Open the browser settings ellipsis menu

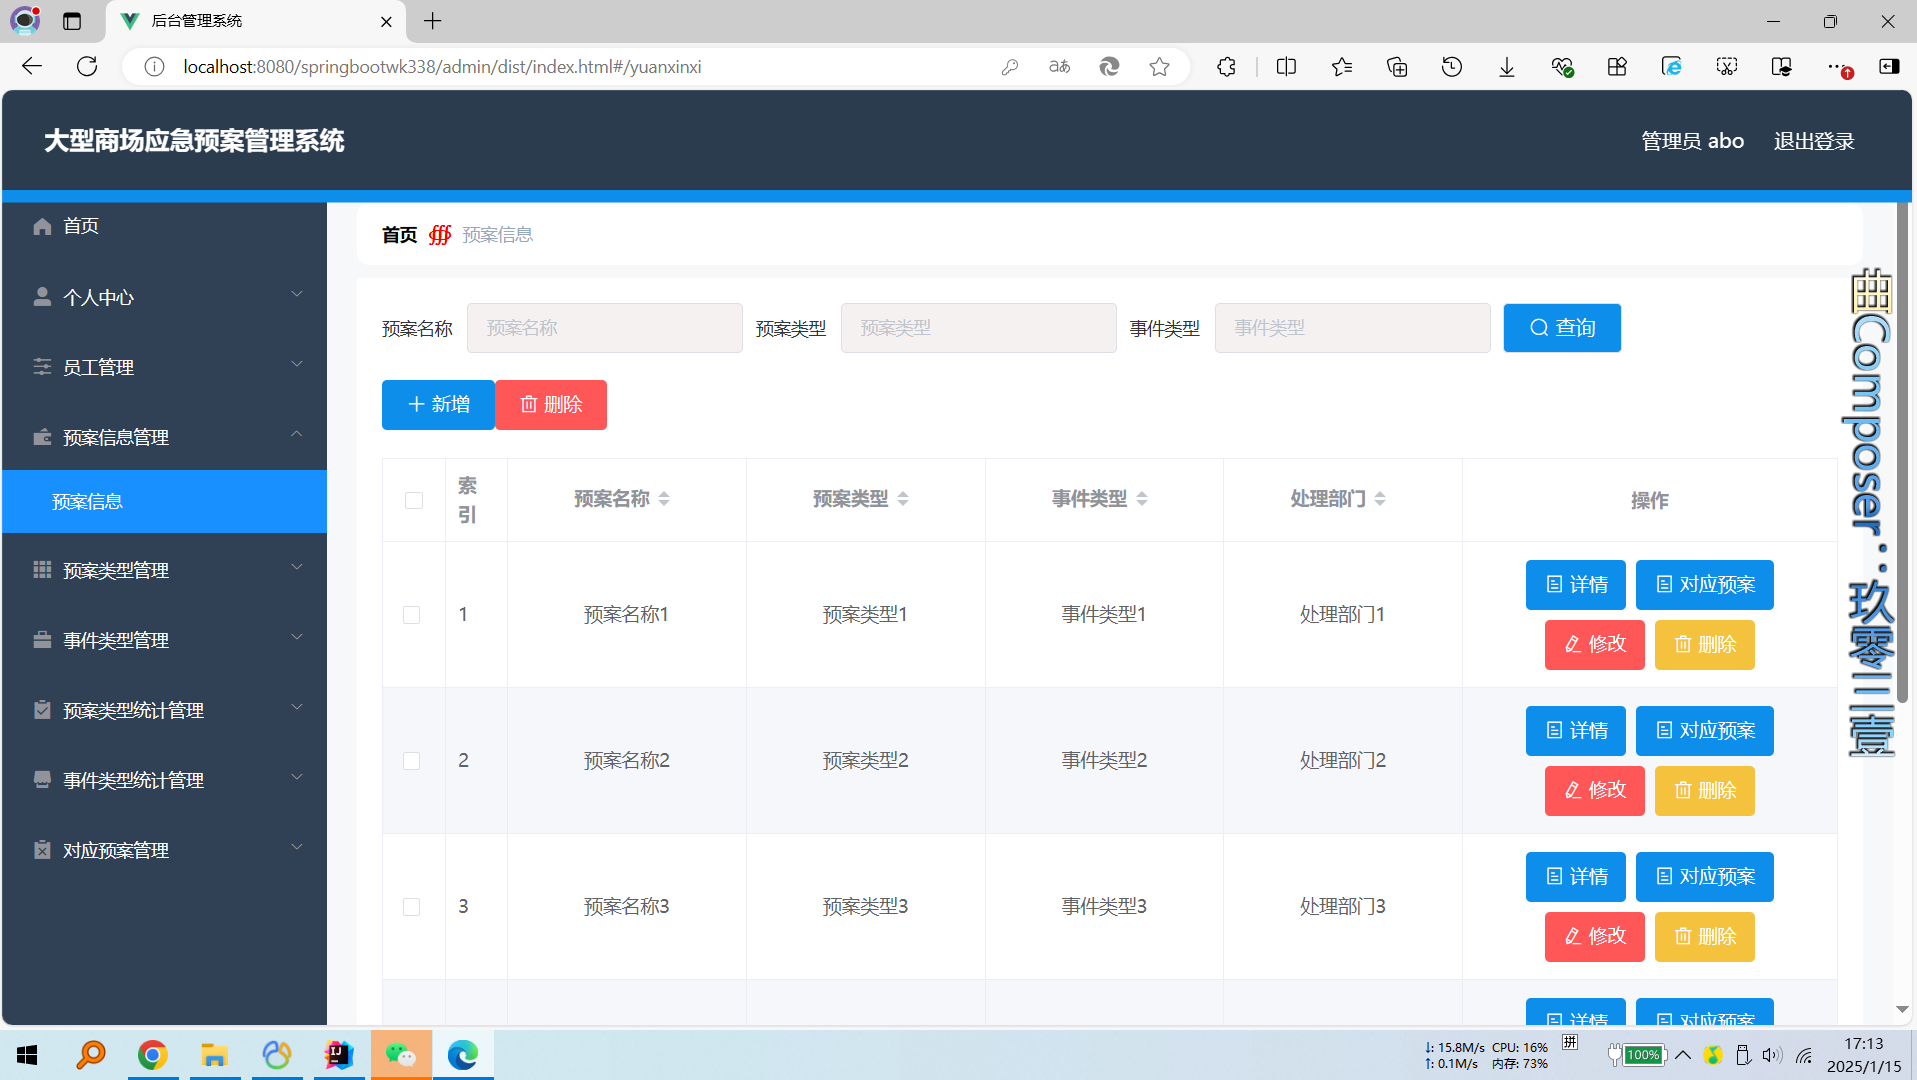pyautogui.click(x=1836, y=67)
